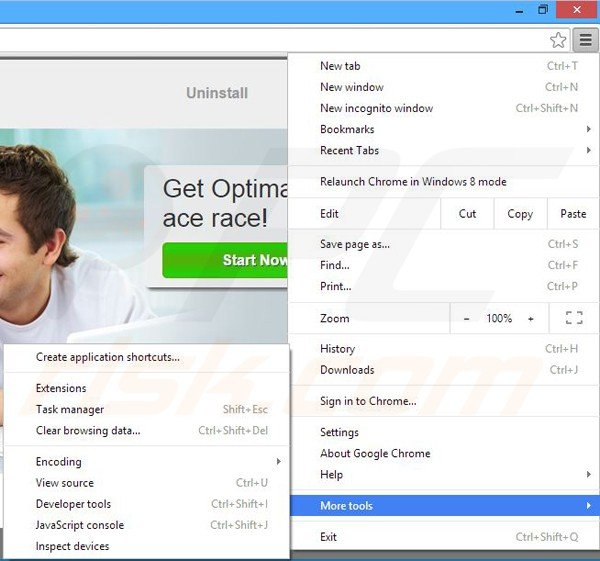The image size is (600, 561).
Task: Expand the Help submenu arrow
Action: 589,475
